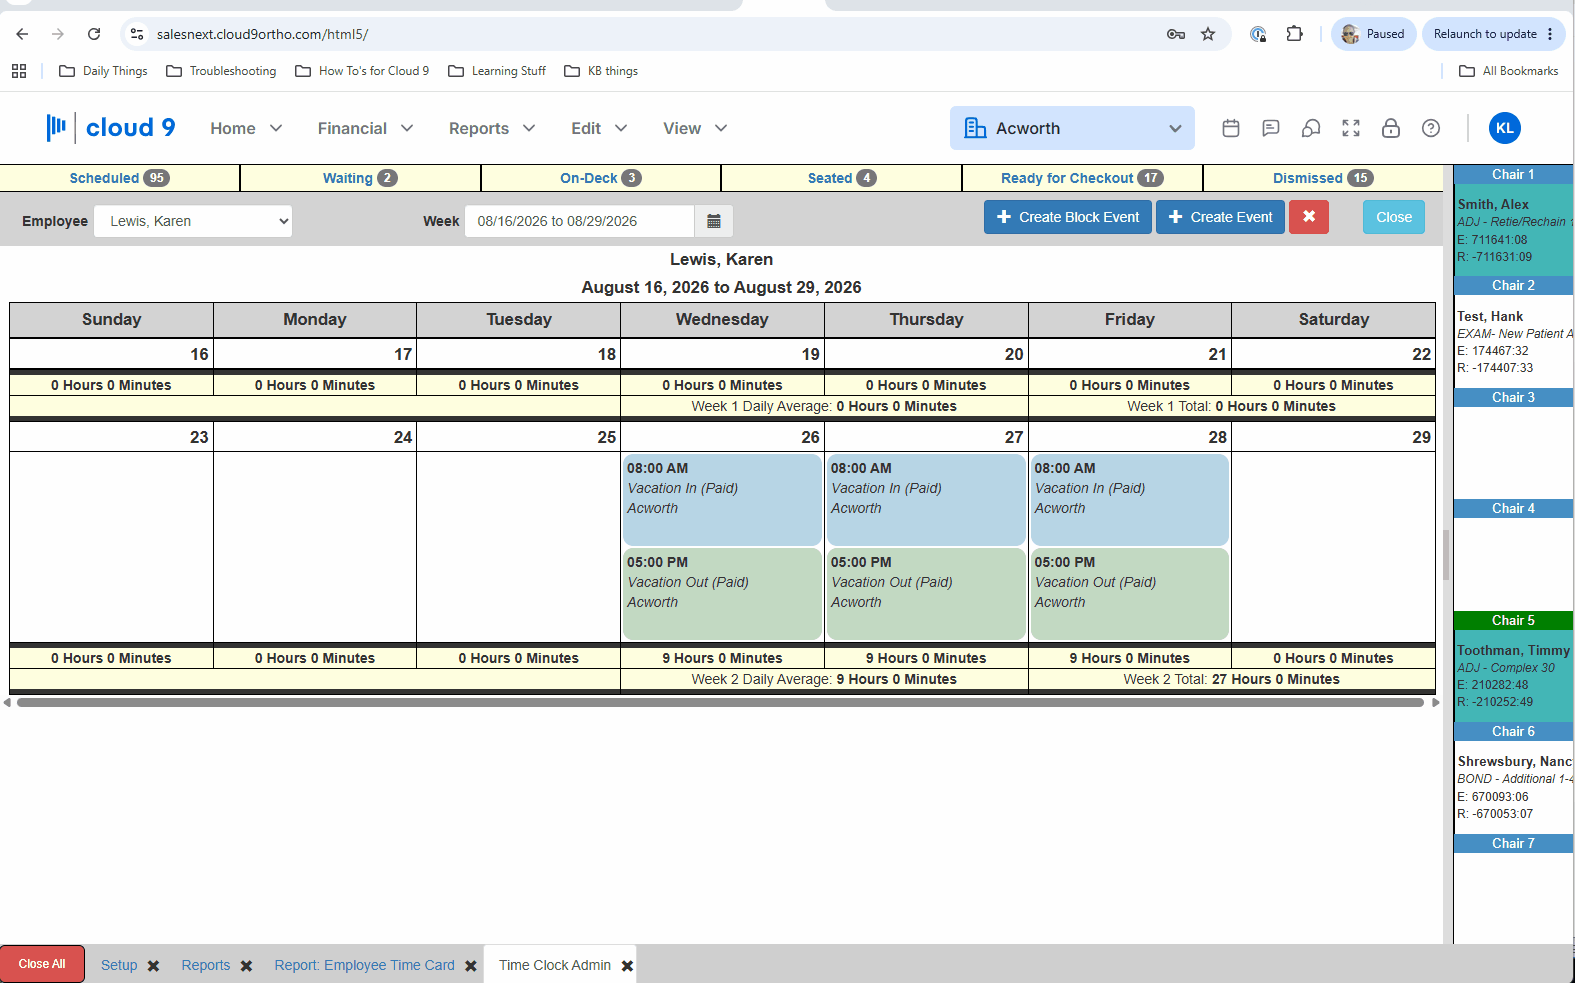Open Friday 28 Vacation In 08:00 AM event
The height and width of the screenshot is (983, 1575).
[1130, 500]
